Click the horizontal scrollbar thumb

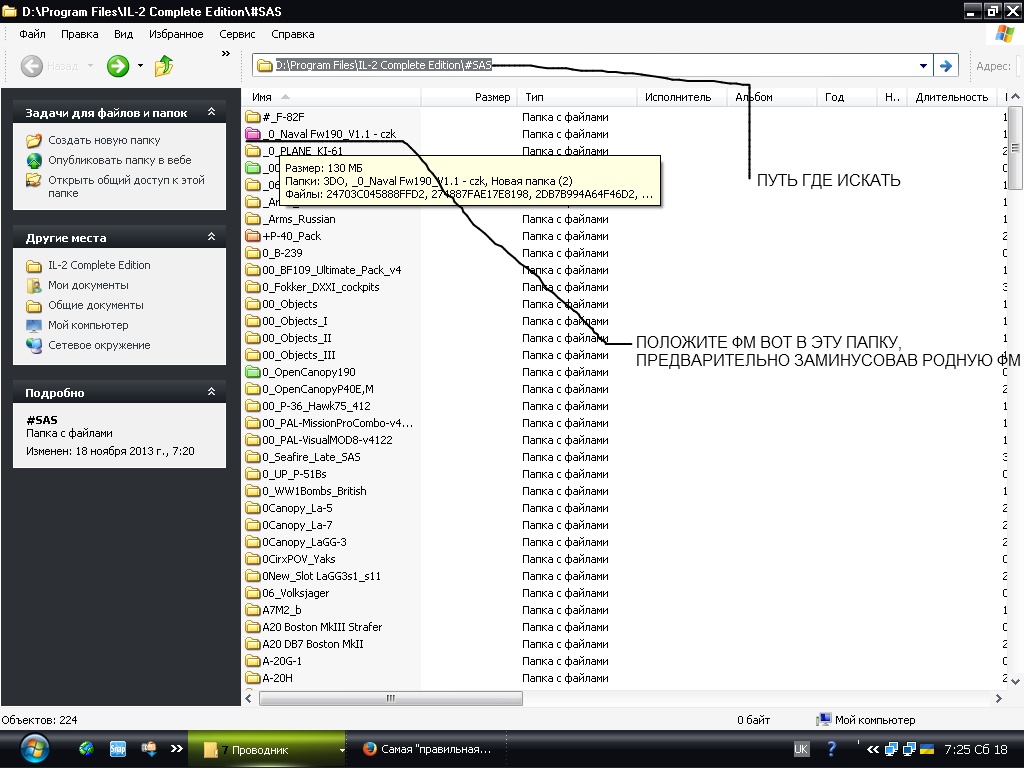click(391, 698)
